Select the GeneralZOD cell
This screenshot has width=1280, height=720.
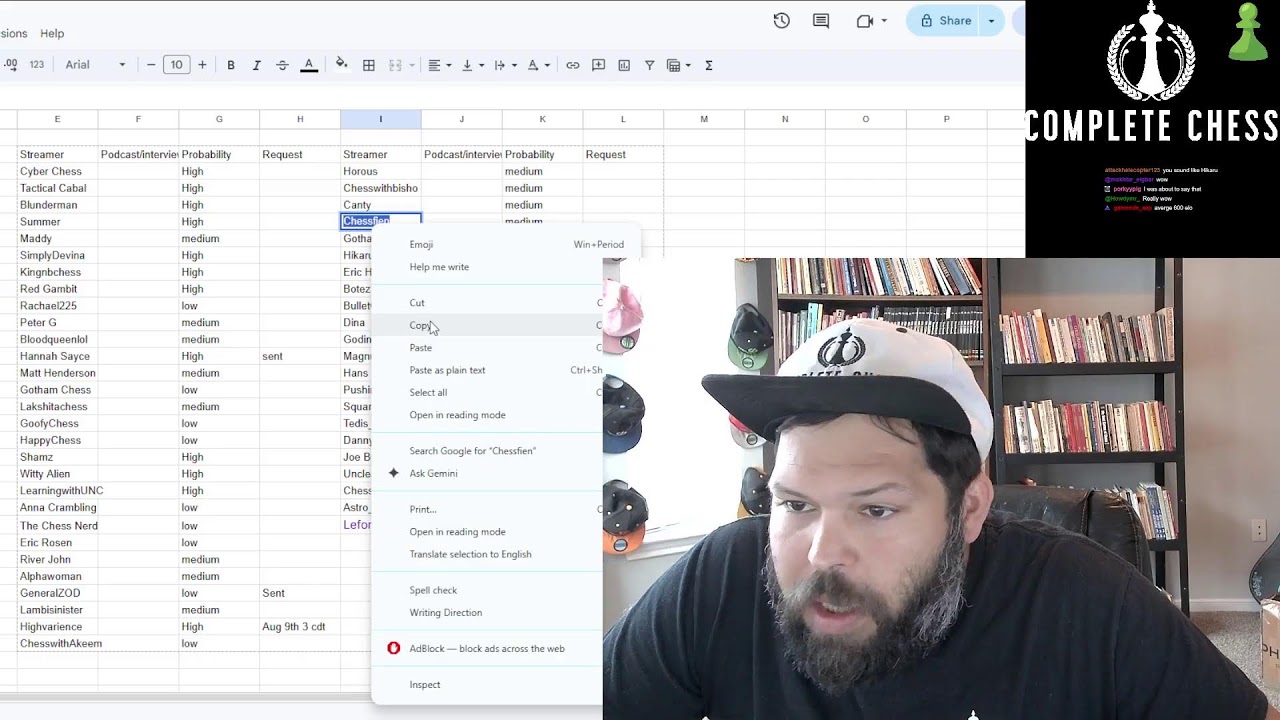pos(57,593)
